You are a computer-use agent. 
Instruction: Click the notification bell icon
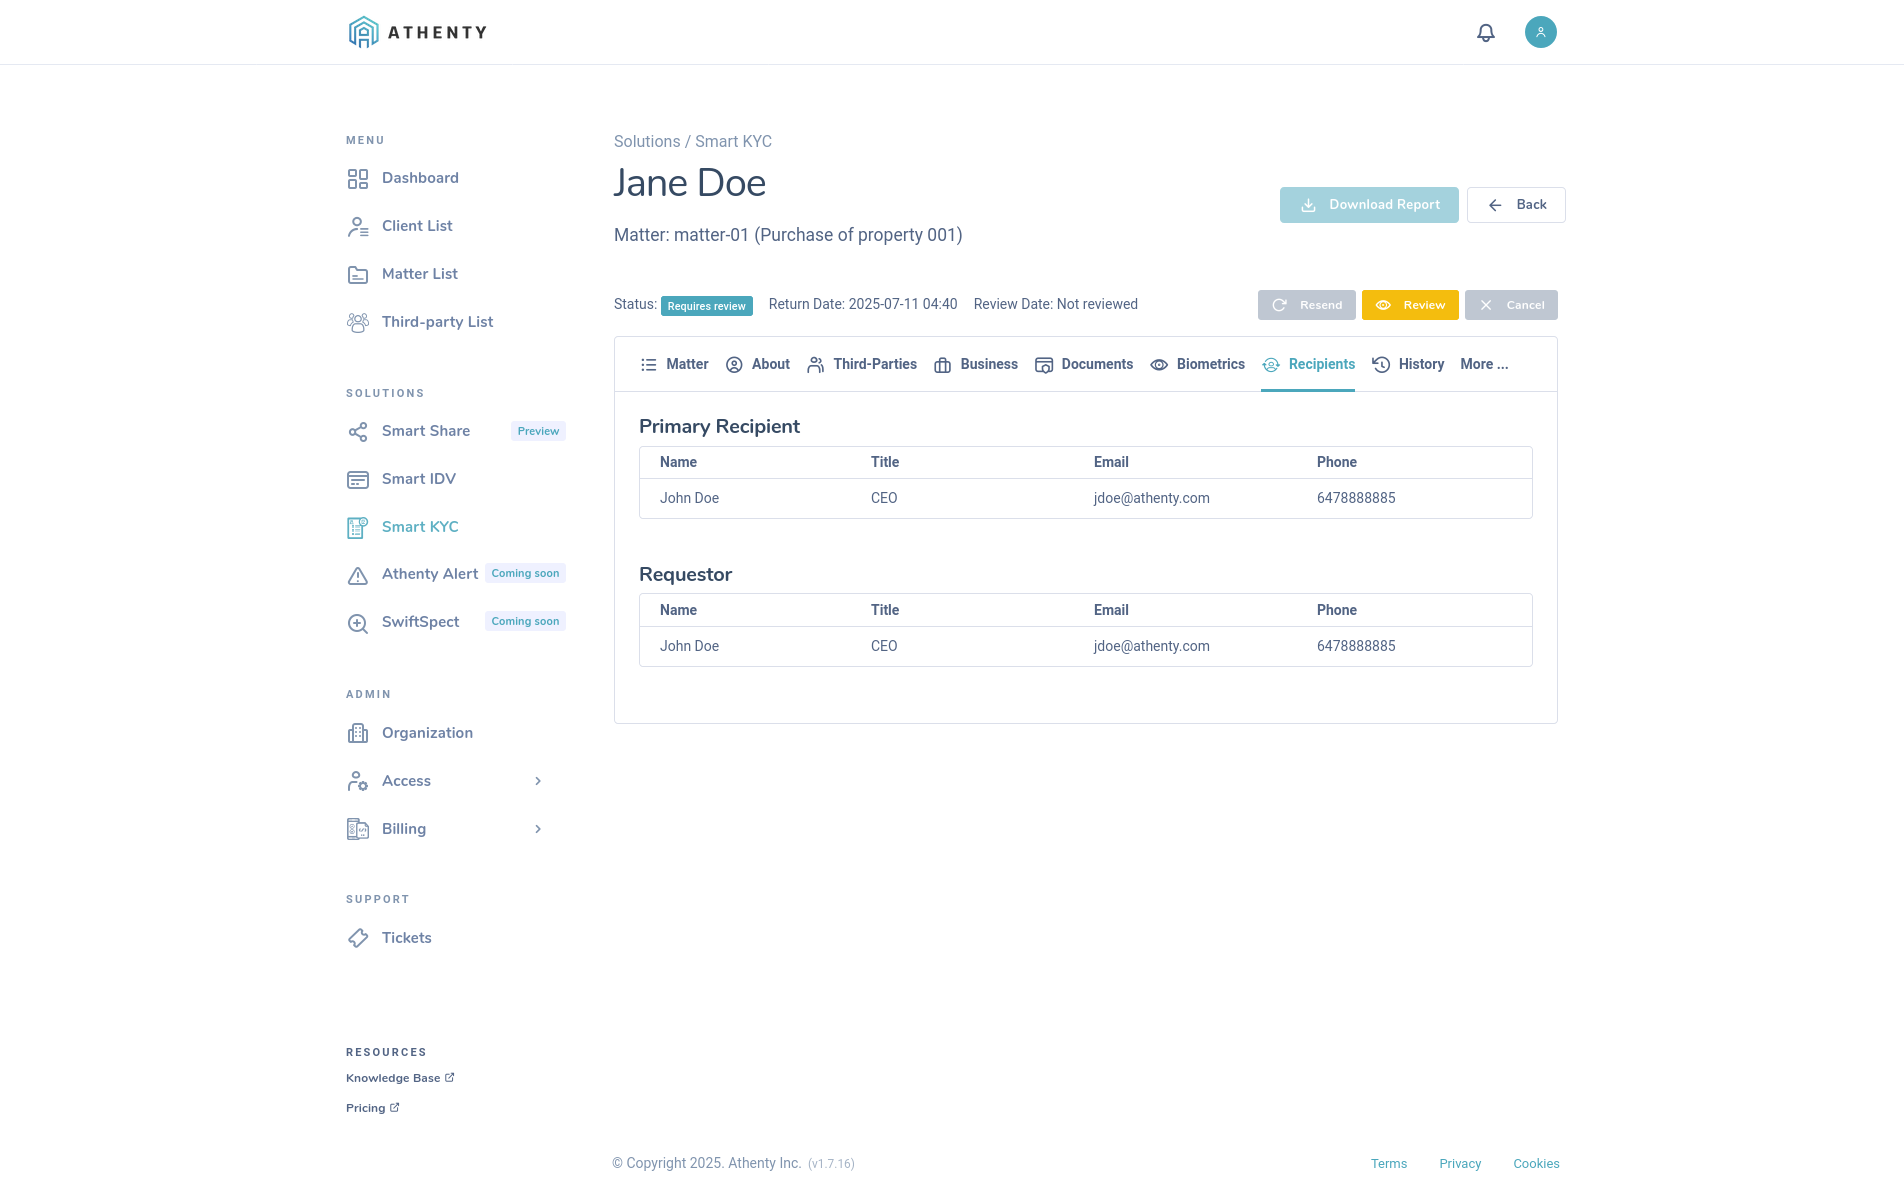click(x=1485, y=33)
